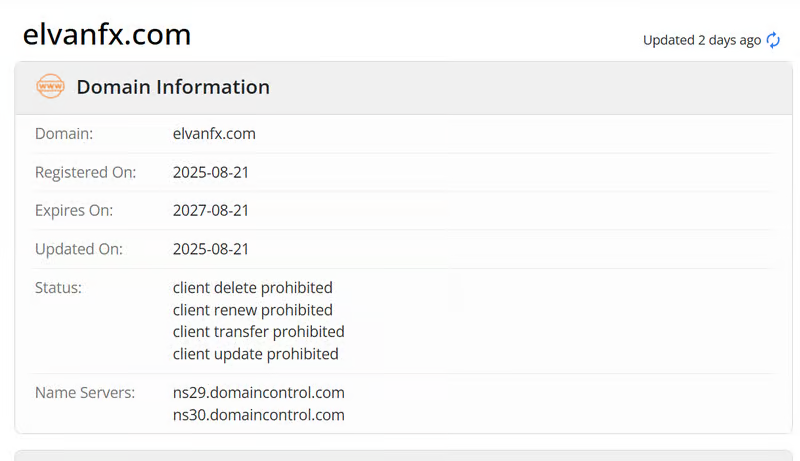The width and height of the screenshot is (800, 461).
Task: Click the Updated On label
Action: tap(79, 249)
